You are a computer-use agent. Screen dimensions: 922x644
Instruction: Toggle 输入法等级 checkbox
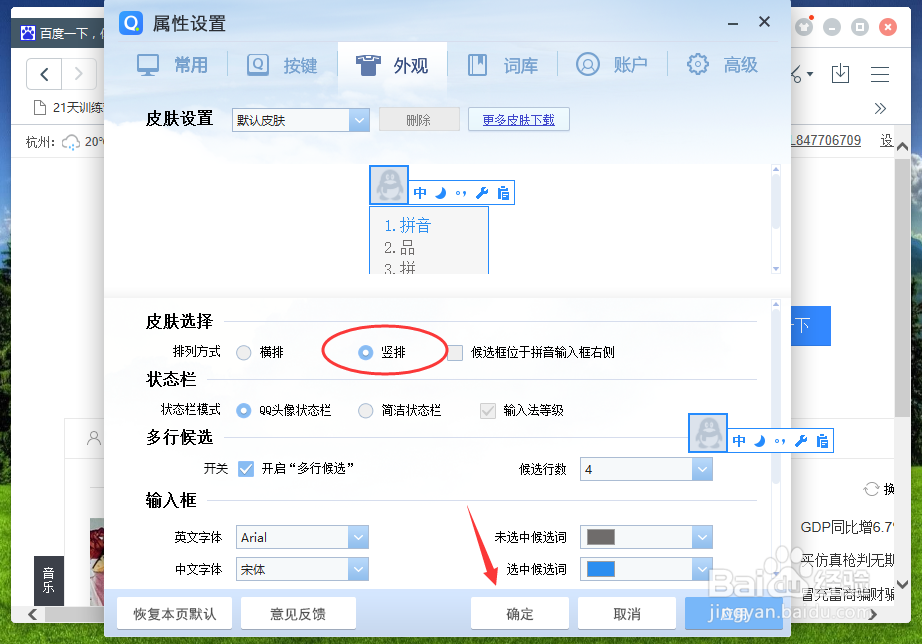pos(487,410)
